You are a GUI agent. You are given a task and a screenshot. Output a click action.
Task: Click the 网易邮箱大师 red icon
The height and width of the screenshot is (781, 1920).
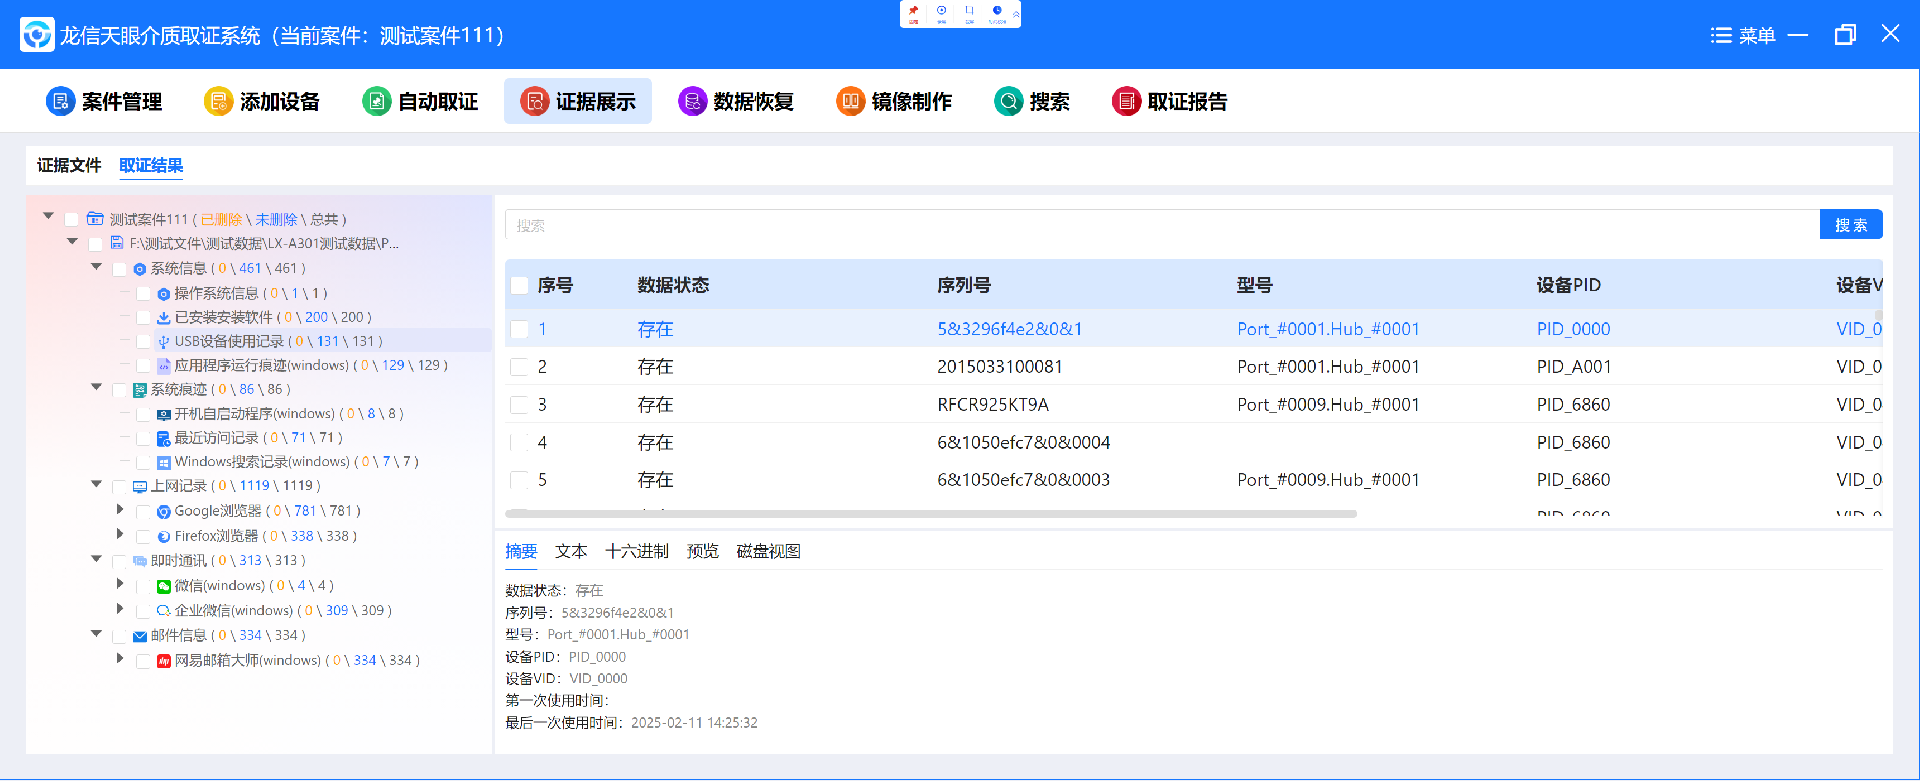click(164, 660)
